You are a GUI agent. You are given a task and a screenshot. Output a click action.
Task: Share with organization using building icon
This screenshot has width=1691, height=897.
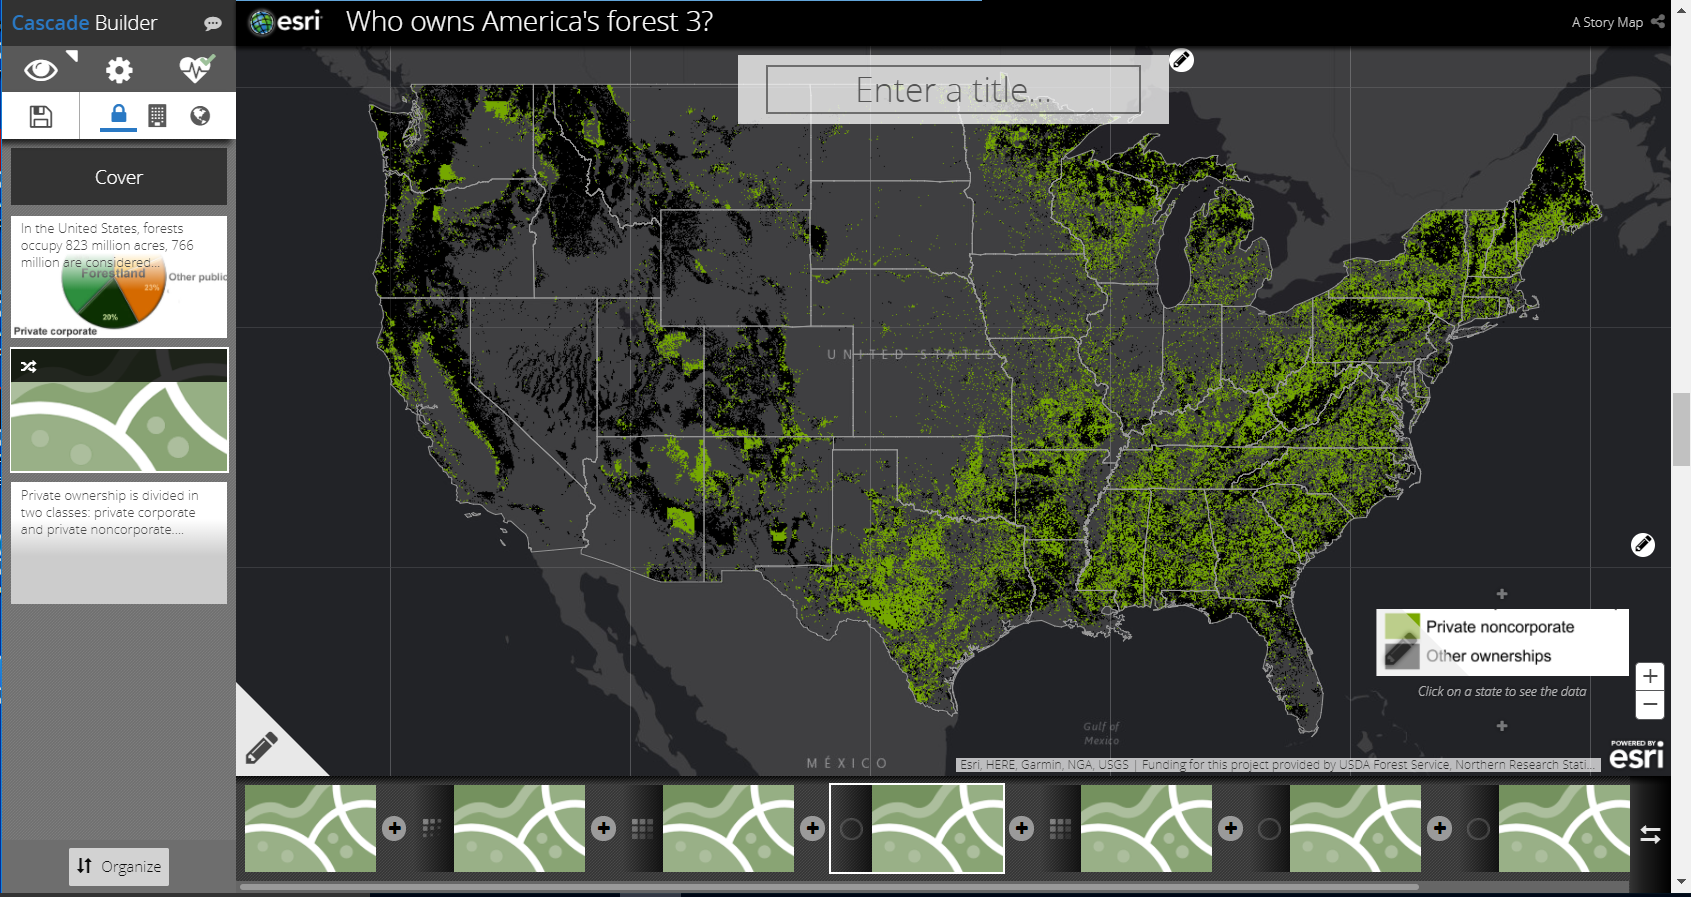click(157, 116)
